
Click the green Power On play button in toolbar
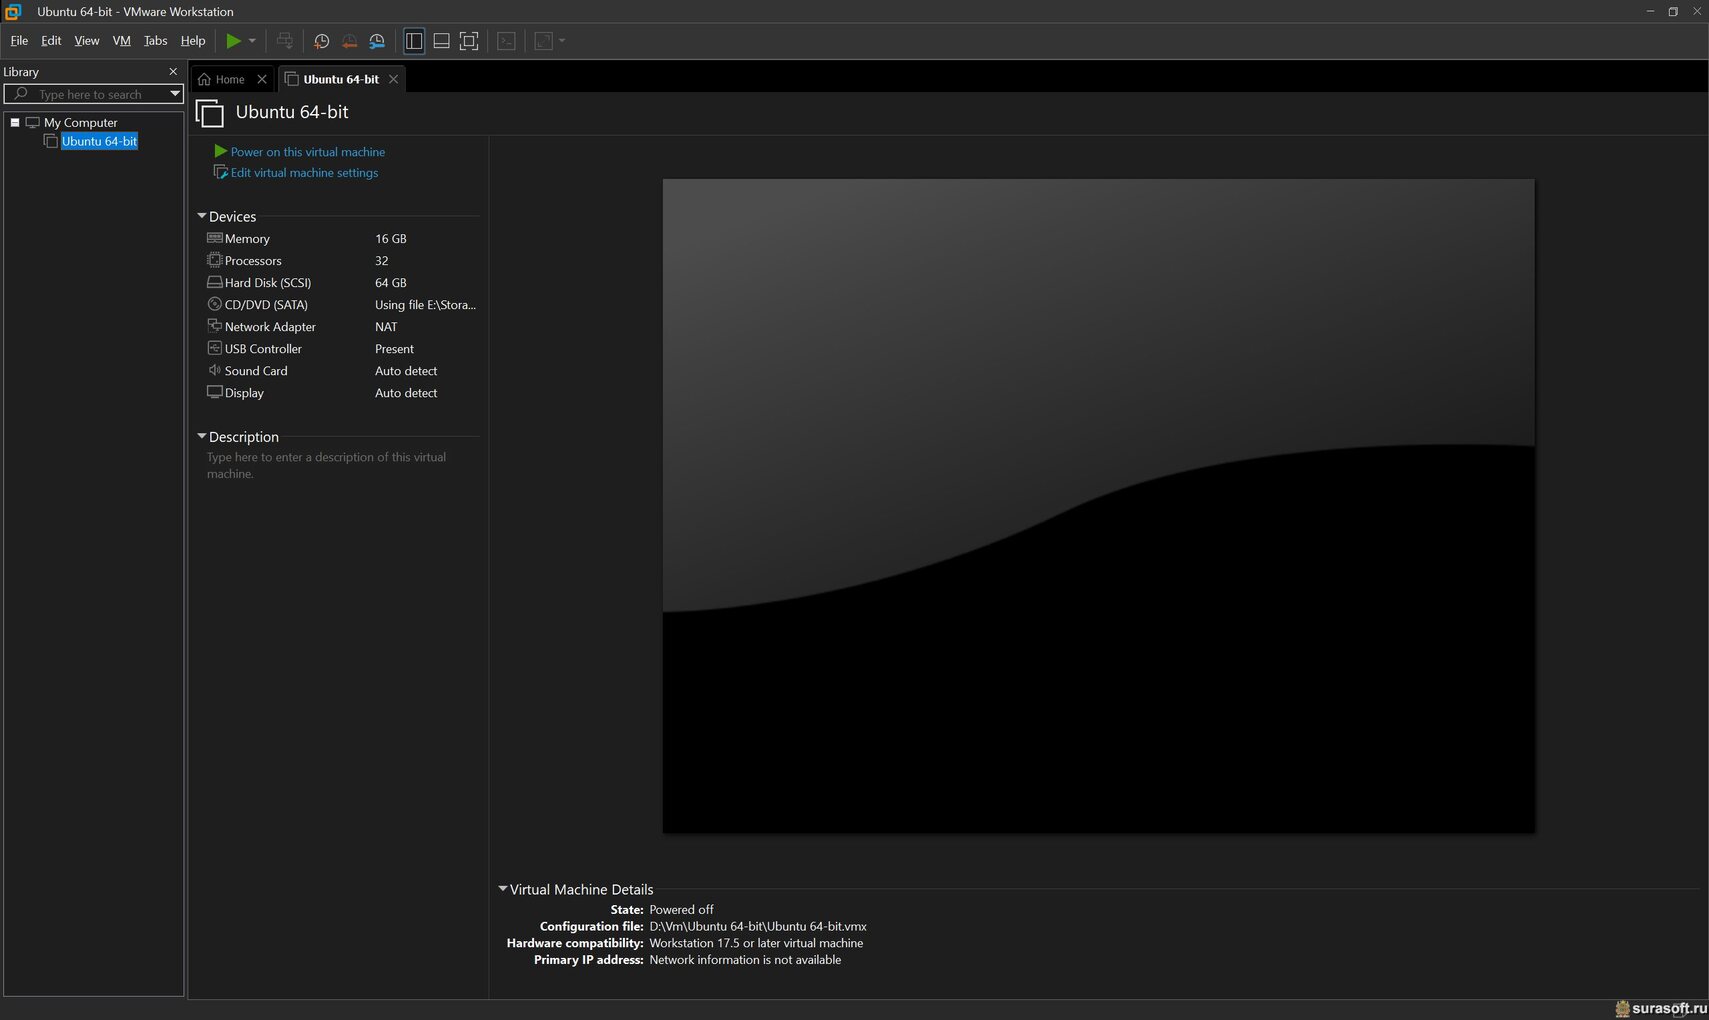pos(233,41)
